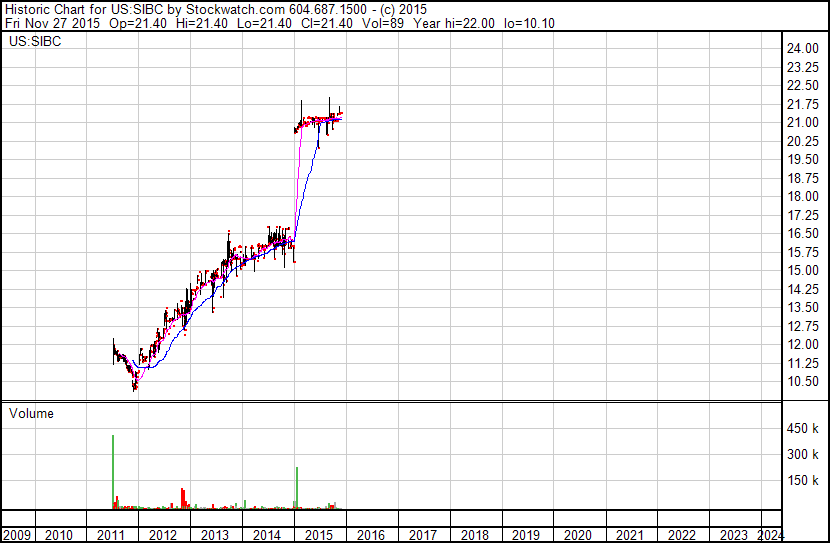Click the 2011 year label on timeline
Screen dimensions: 830x543
[111, 535]
